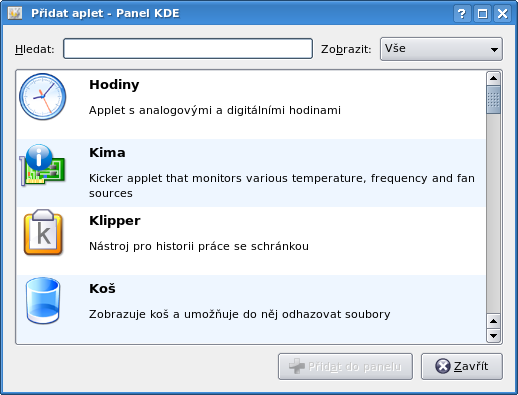Maximize the Přidat aplet window

pos(482,14)
